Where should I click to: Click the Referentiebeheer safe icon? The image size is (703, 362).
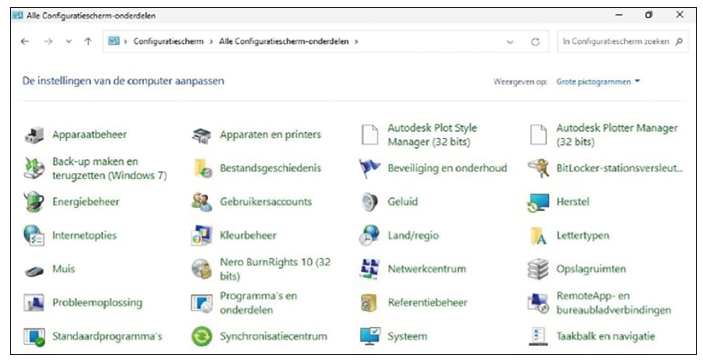coord(369,303)
